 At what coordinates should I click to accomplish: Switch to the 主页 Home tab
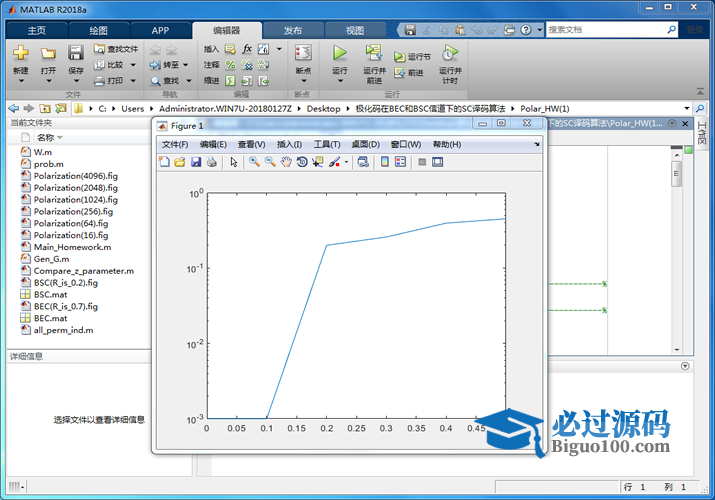click(36, 31)
